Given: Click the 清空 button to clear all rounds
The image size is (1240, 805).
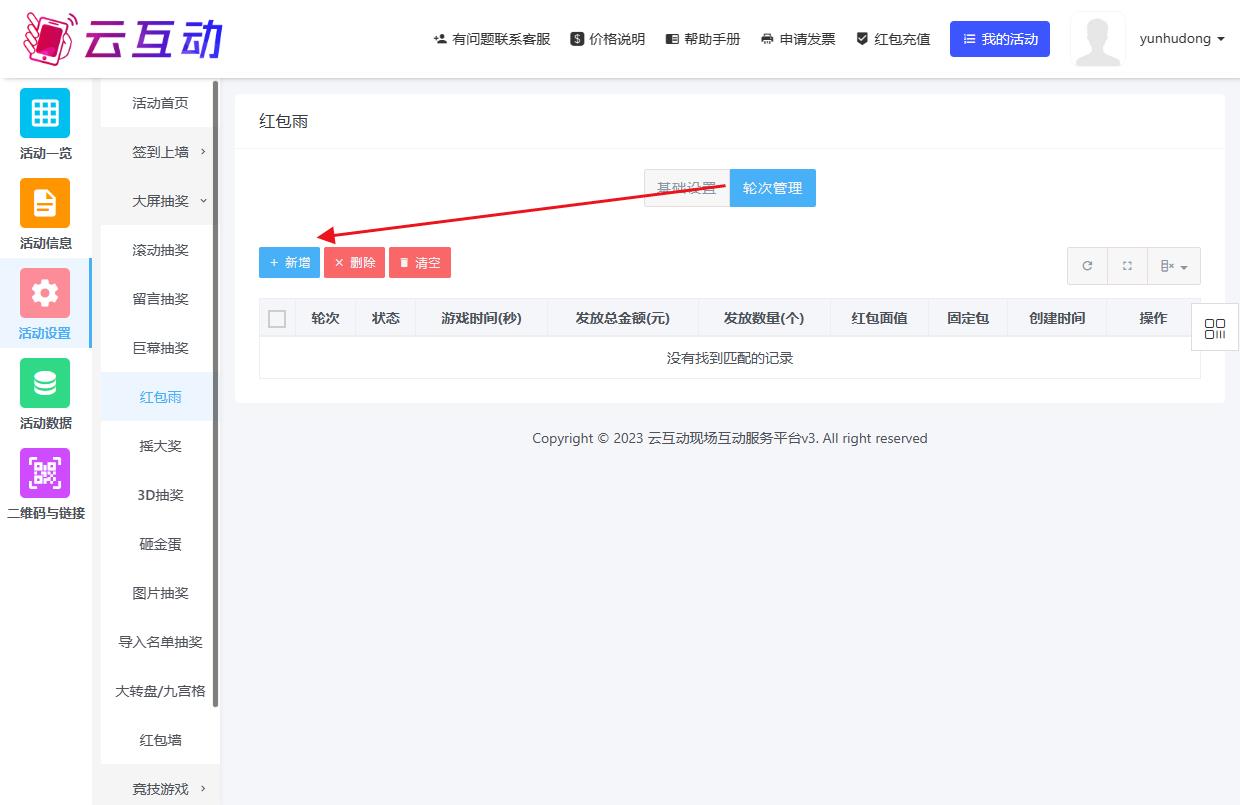Looking at the screenshot, I should tap(419, 262).
